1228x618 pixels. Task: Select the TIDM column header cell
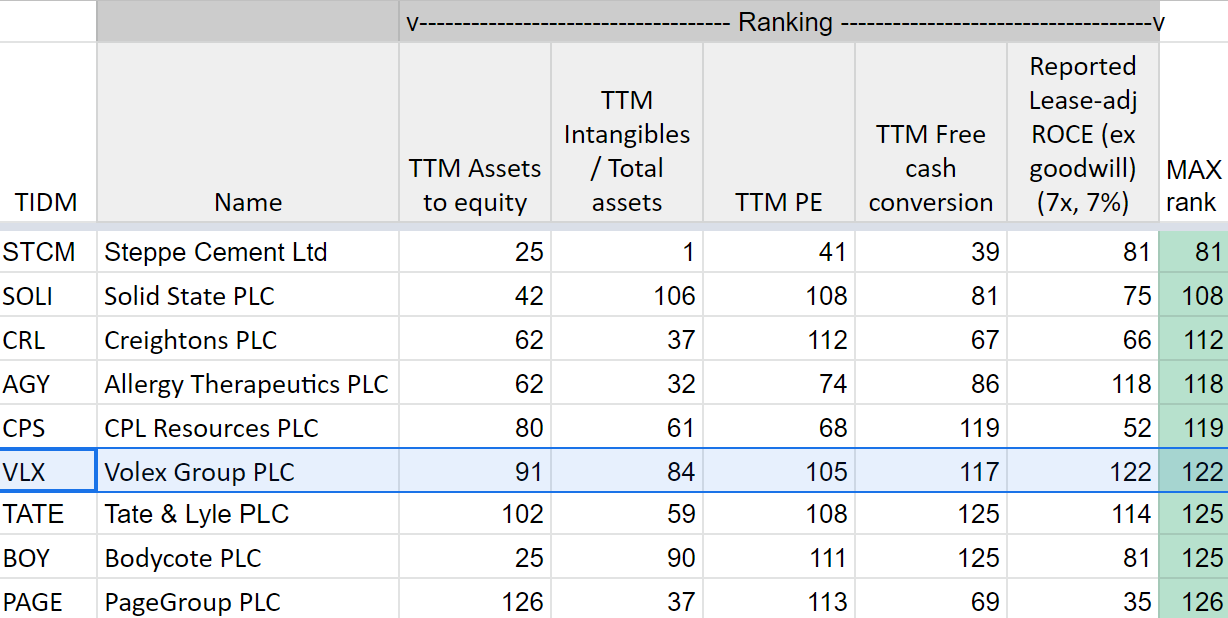48,133
